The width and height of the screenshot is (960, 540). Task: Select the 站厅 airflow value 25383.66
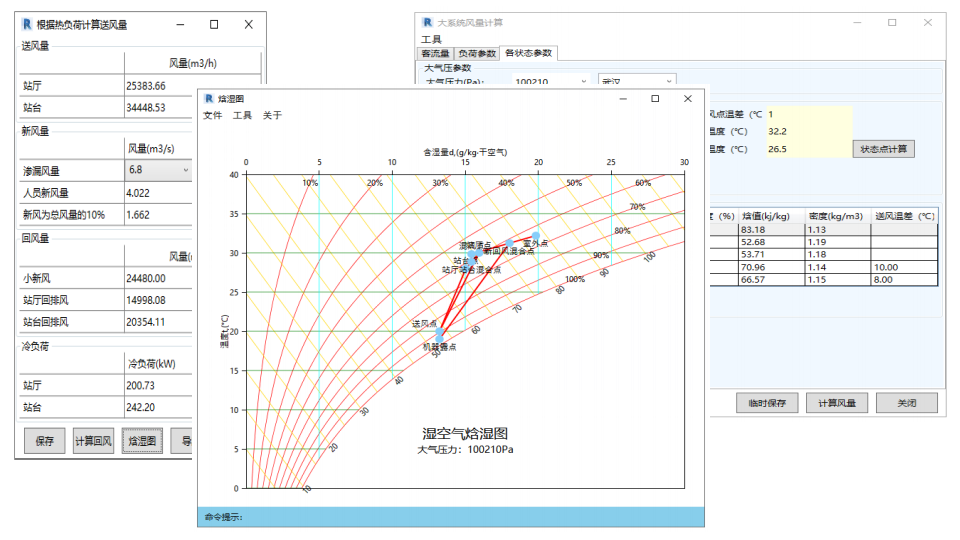click(146, 86)
